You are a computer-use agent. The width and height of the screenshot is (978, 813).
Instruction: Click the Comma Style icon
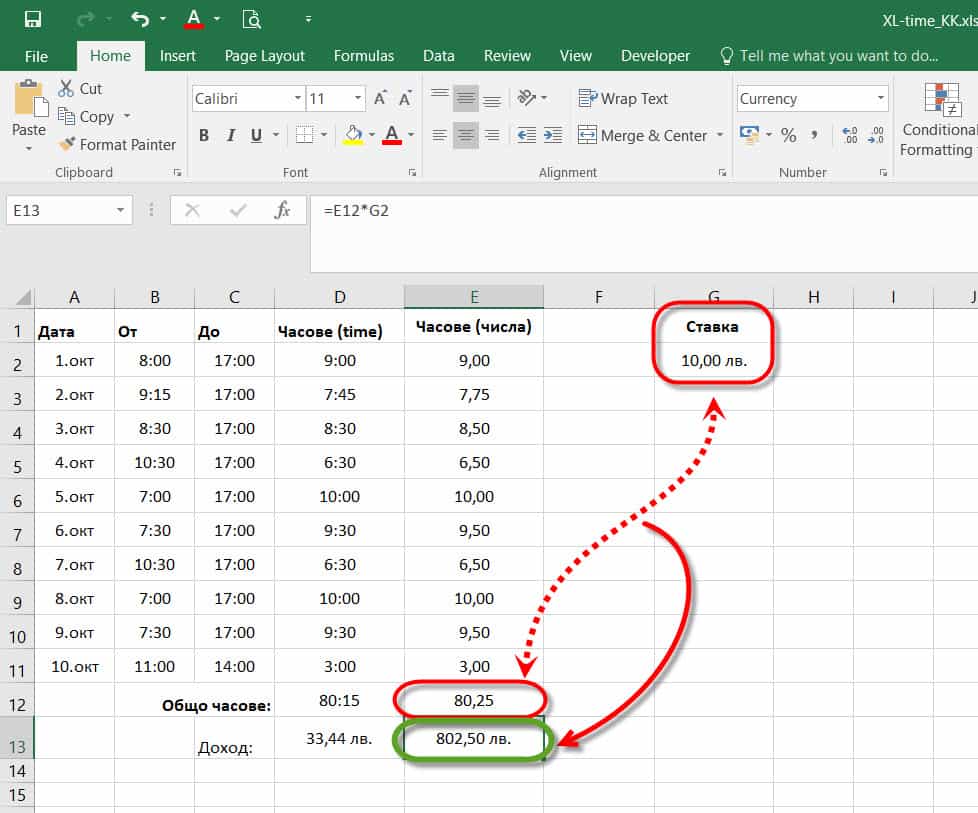click(814, 135)
